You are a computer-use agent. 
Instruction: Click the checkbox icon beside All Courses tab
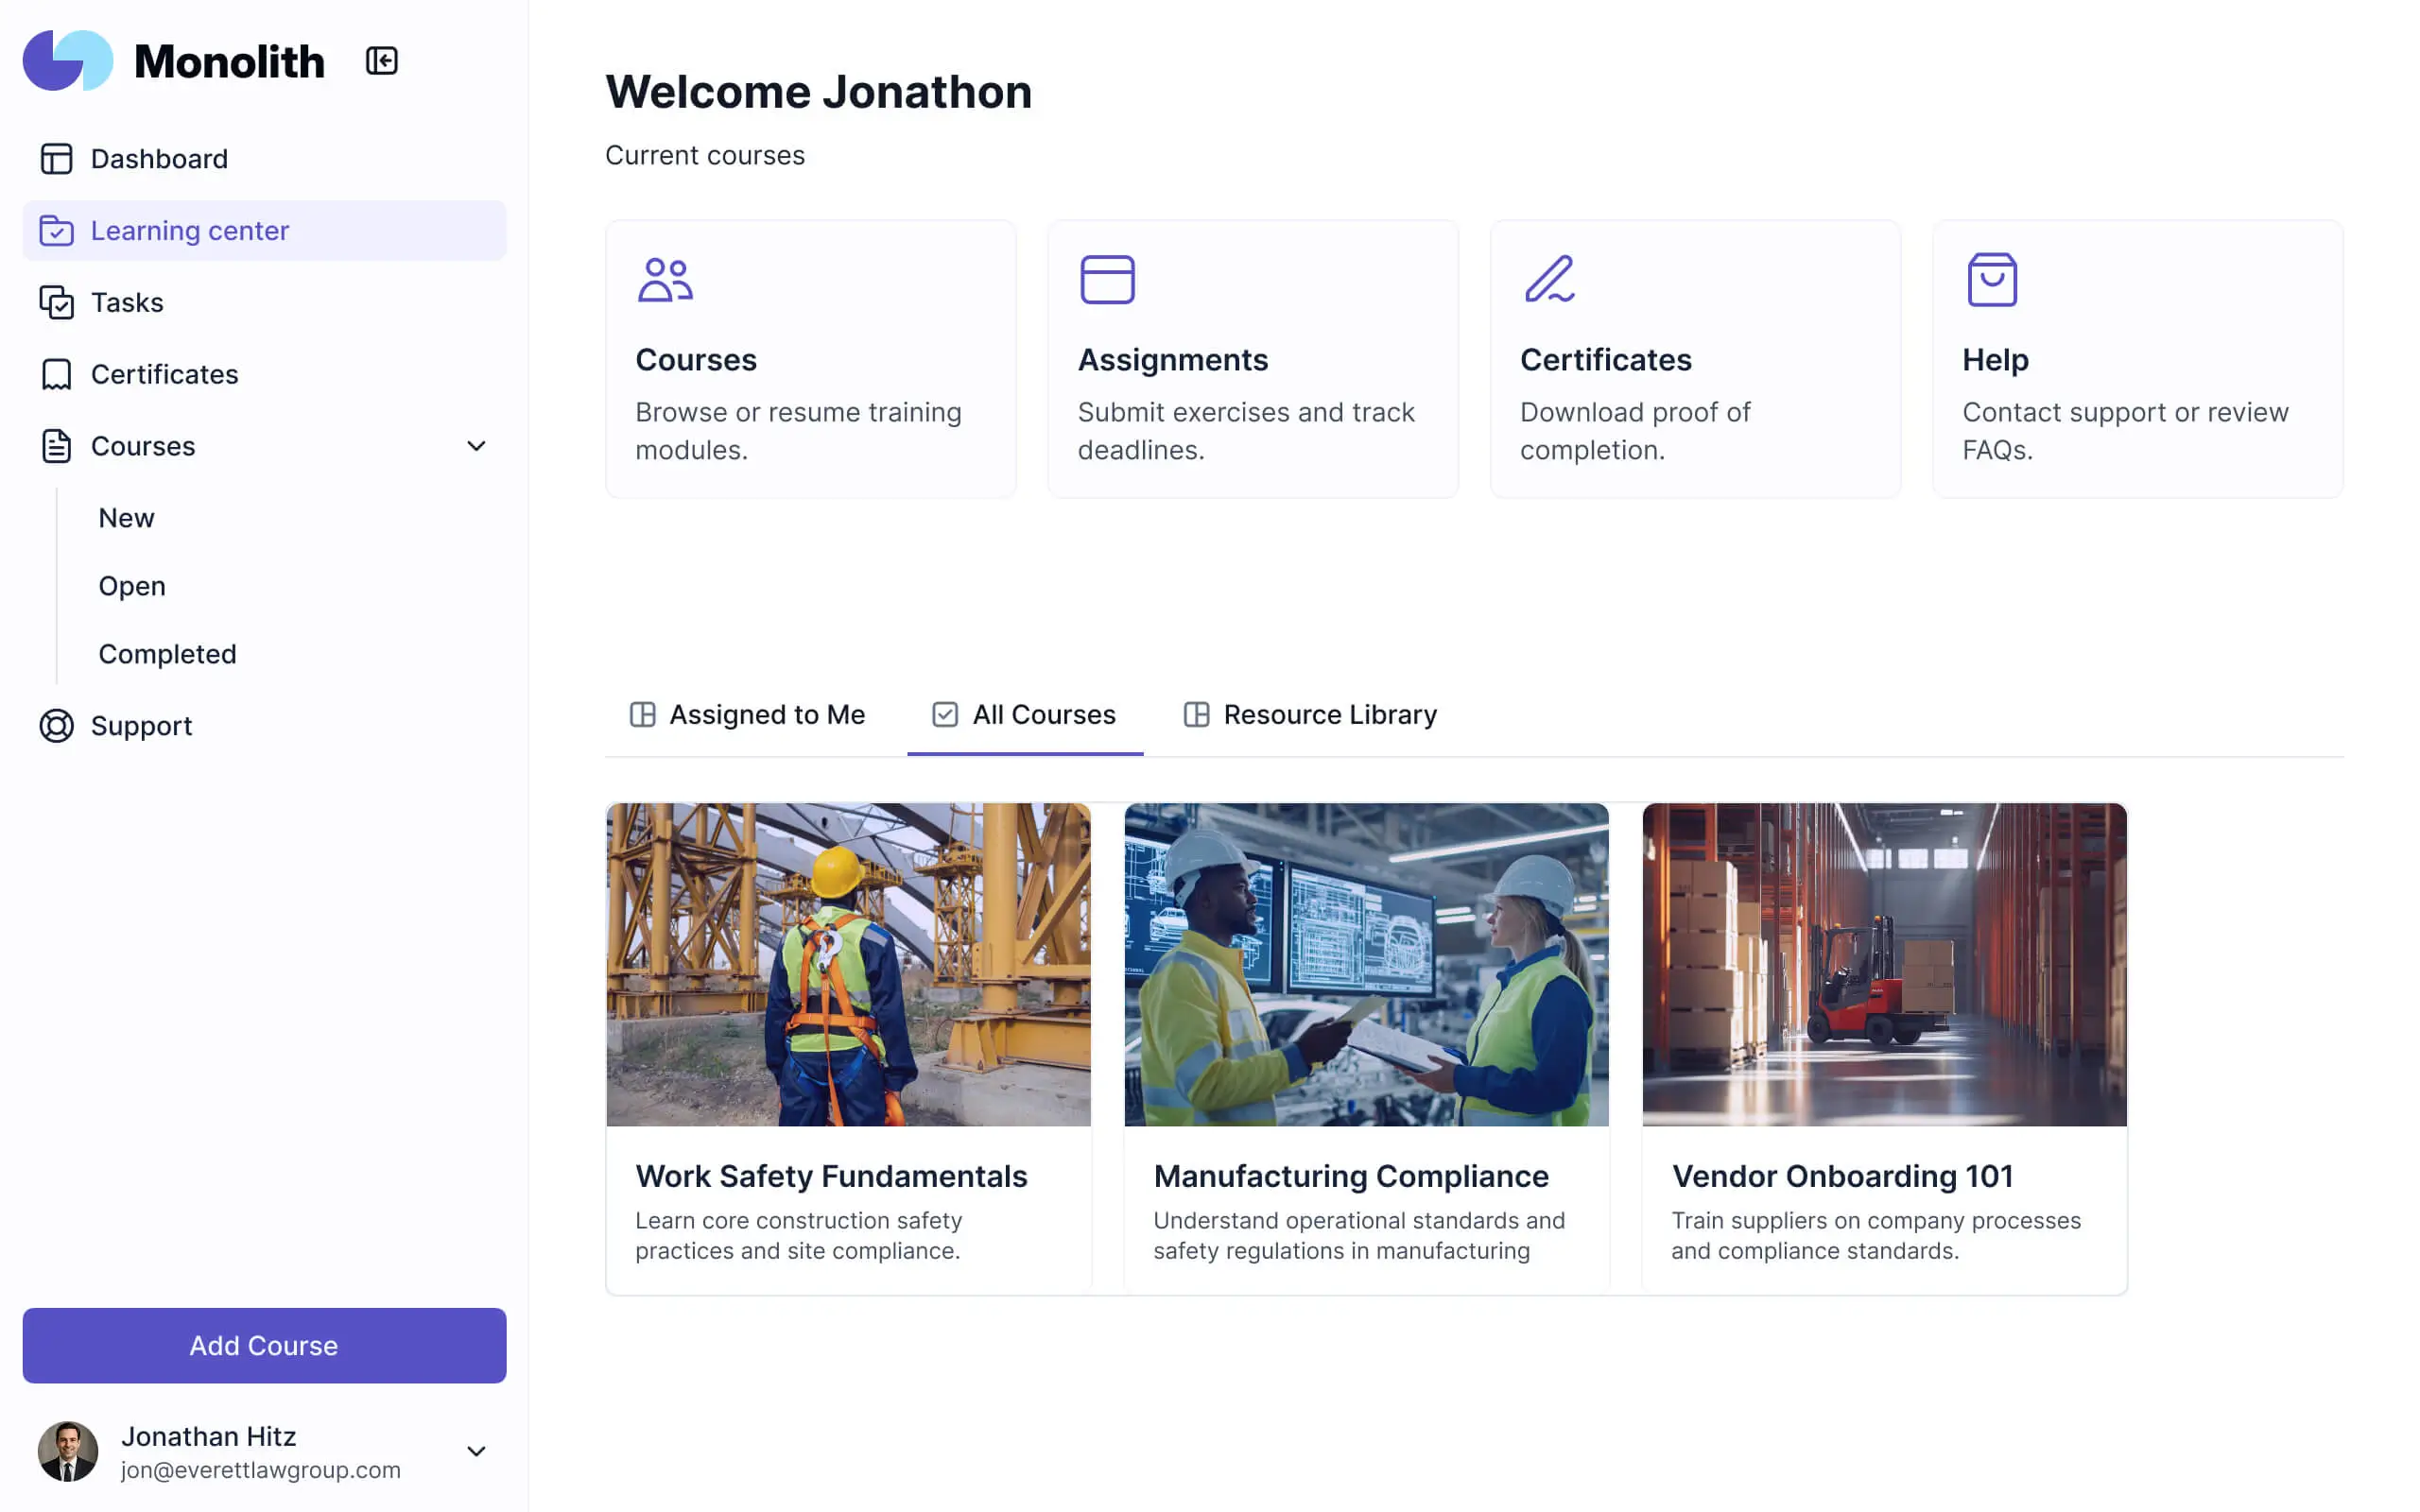point(944,714)
